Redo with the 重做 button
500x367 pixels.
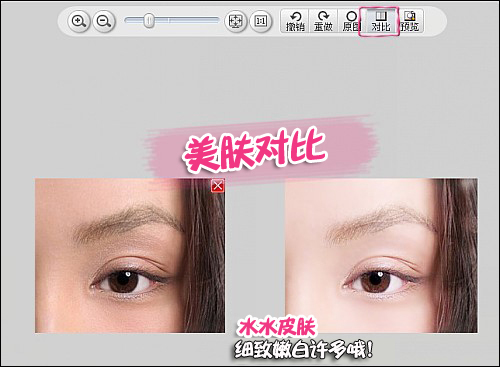tap(323, 21)
